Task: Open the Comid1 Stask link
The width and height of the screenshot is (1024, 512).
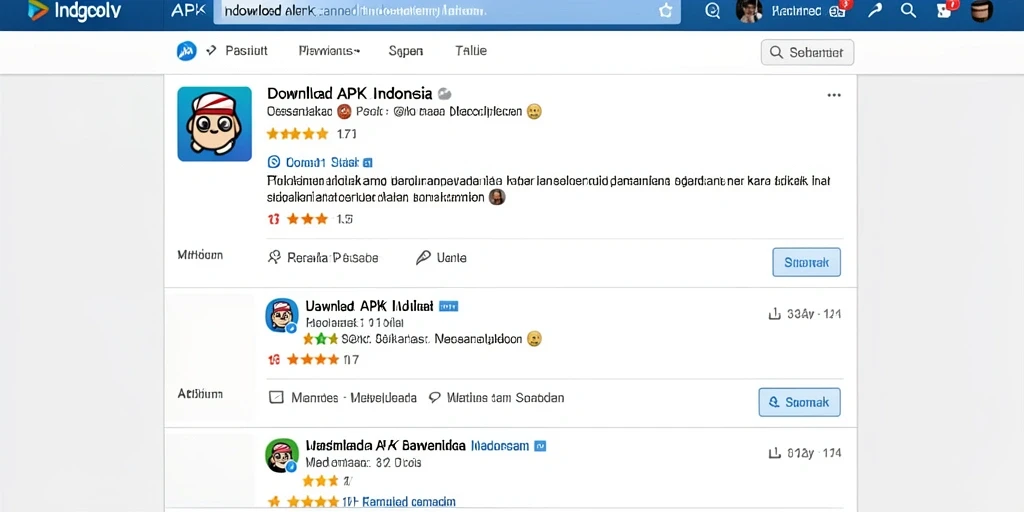Action: pos(320,162)
